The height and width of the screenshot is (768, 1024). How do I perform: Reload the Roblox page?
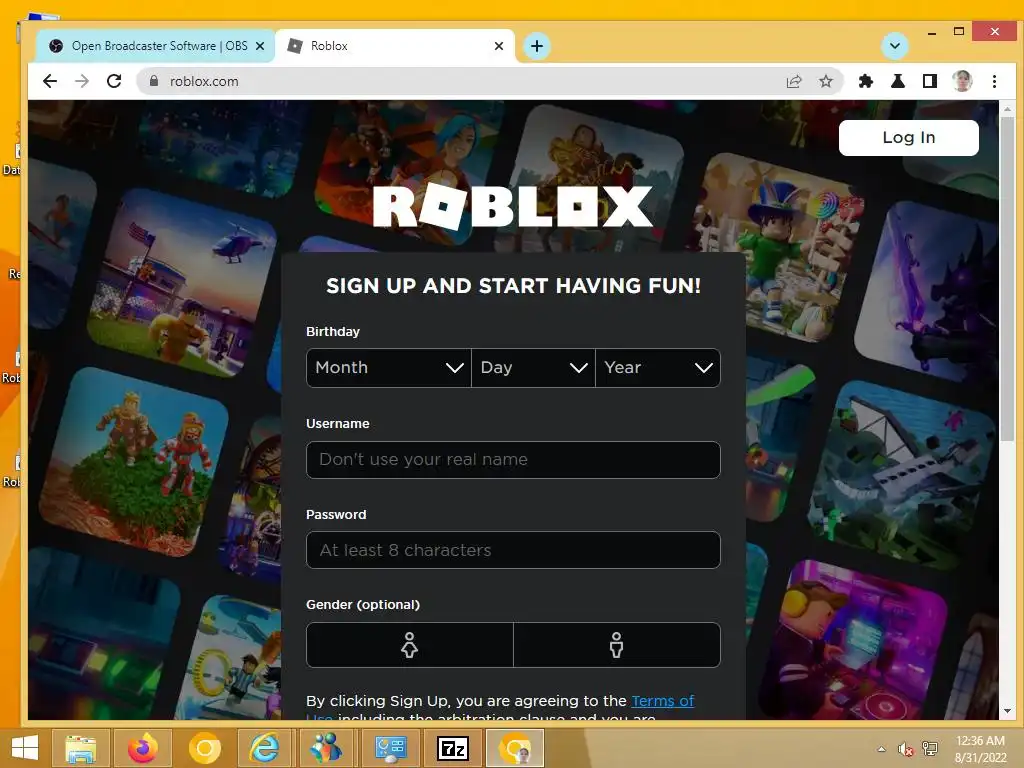coord(114,81)
